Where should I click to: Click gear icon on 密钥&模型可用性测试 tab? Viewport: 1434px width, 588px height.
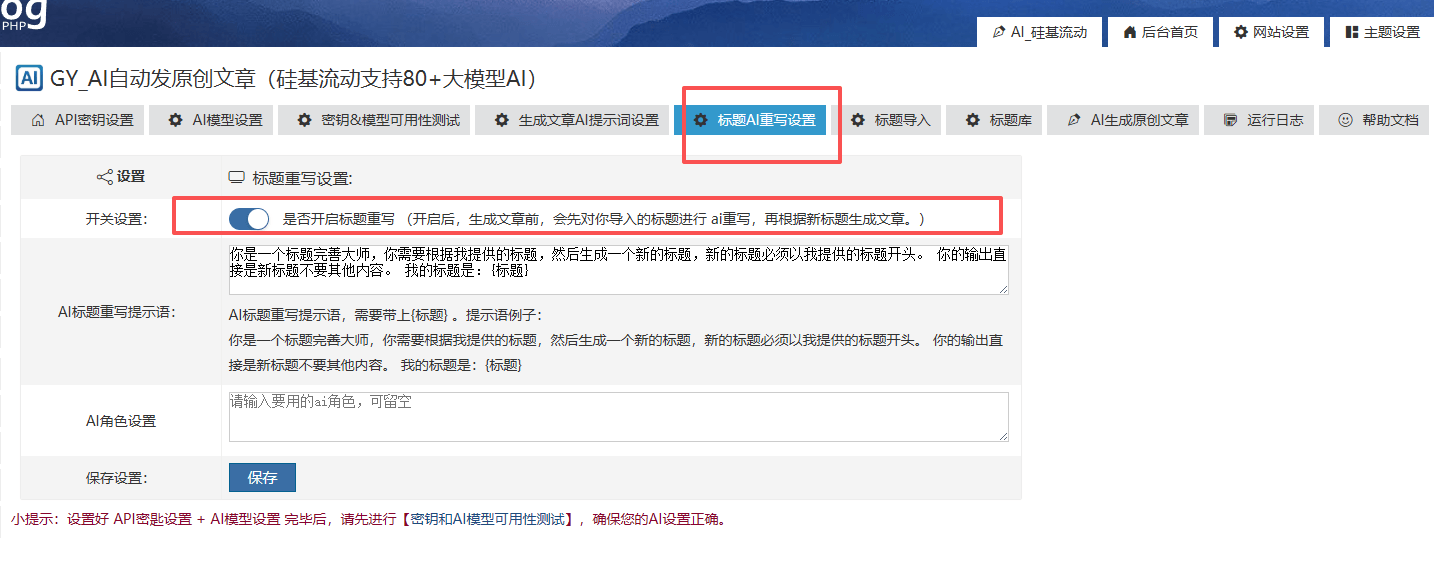[304, 120]
